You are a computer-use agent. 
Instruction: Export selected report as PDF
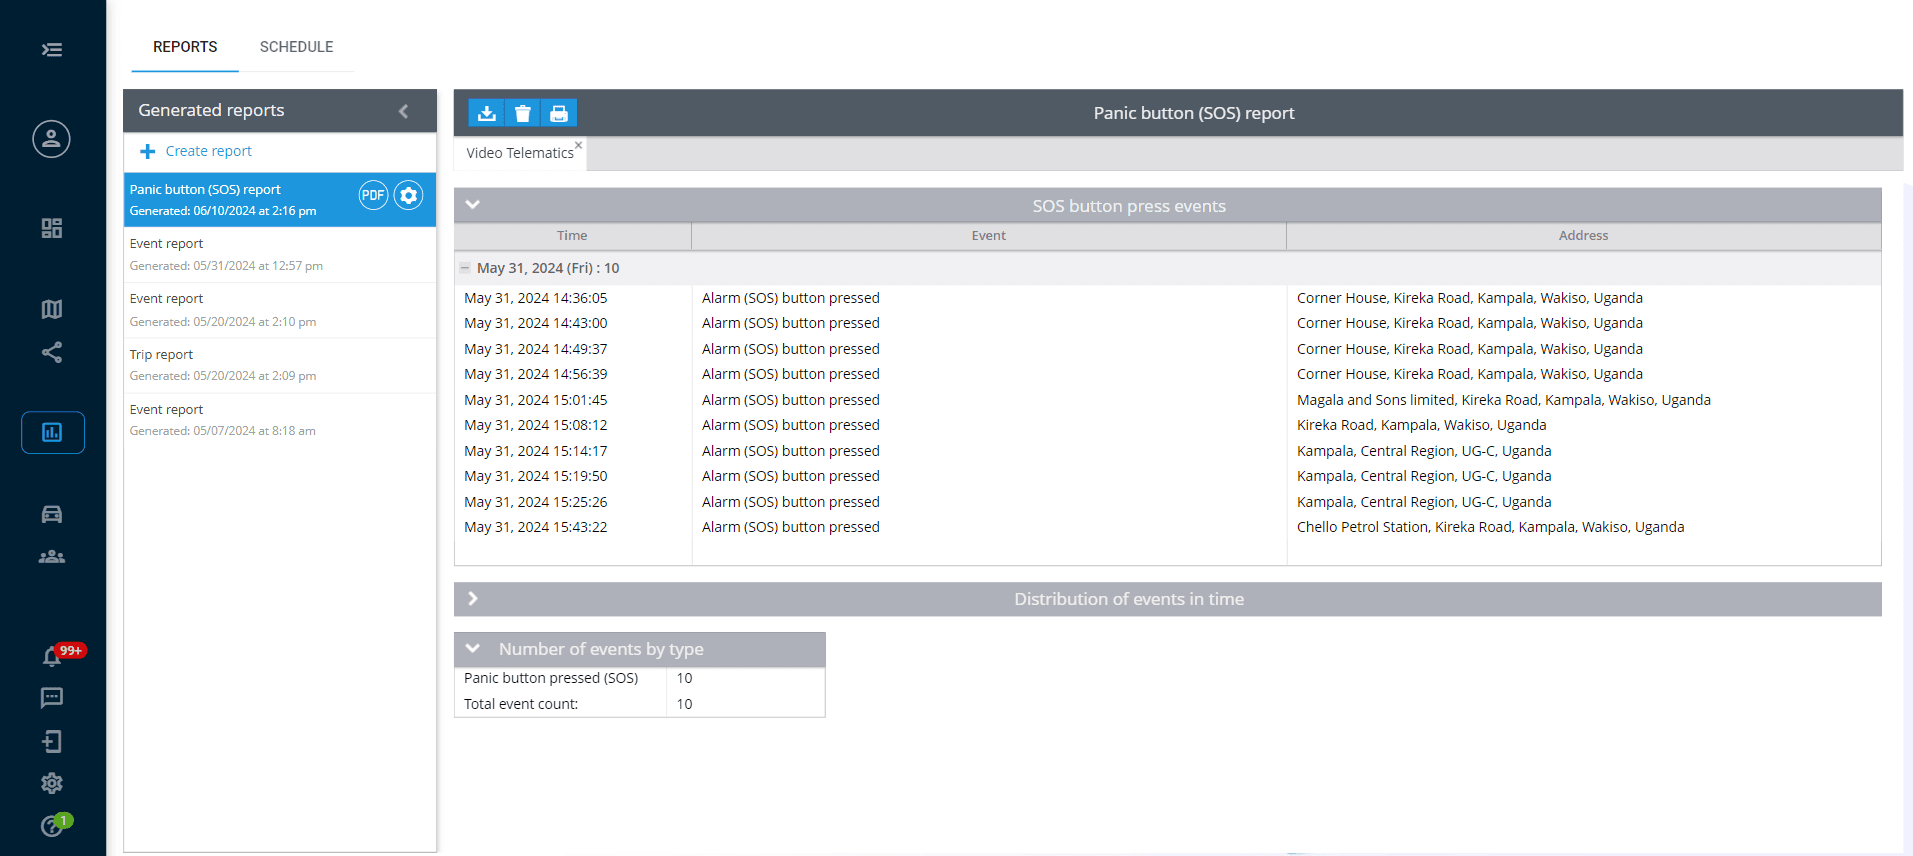point(373,195)
